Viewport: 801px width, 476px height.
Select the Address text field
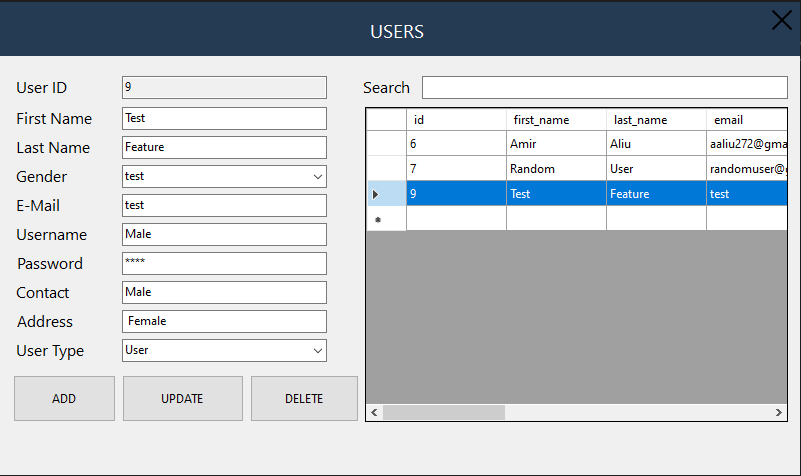(x=224, y=321)
